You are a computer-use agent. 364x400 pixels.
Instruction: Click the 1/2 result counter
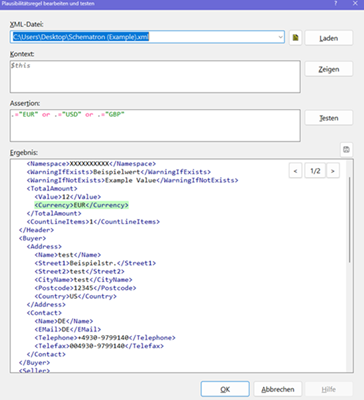(x=315, y=171)
